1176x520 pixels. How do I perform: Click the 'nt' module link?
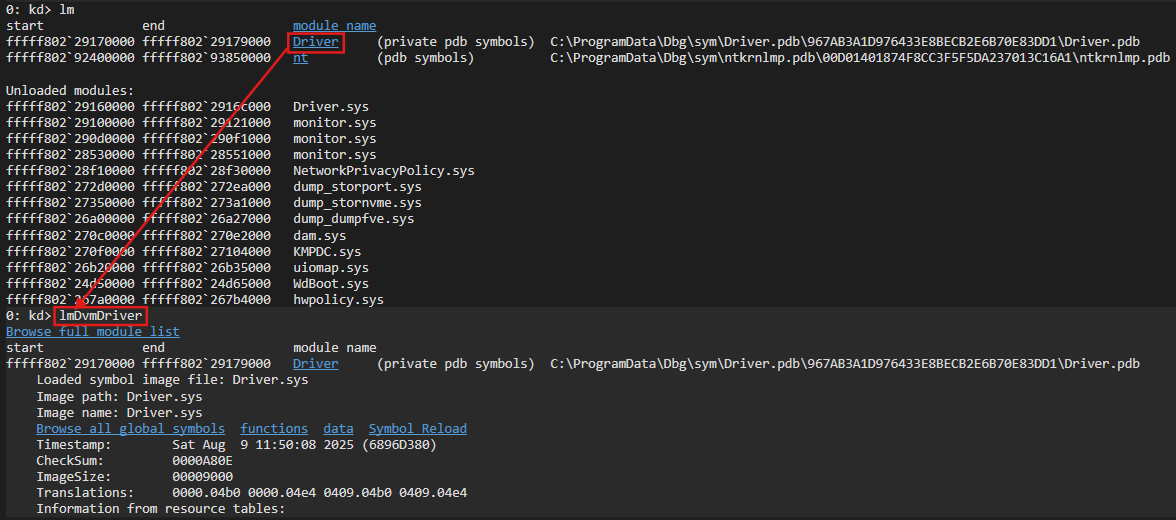pos(300,58)
